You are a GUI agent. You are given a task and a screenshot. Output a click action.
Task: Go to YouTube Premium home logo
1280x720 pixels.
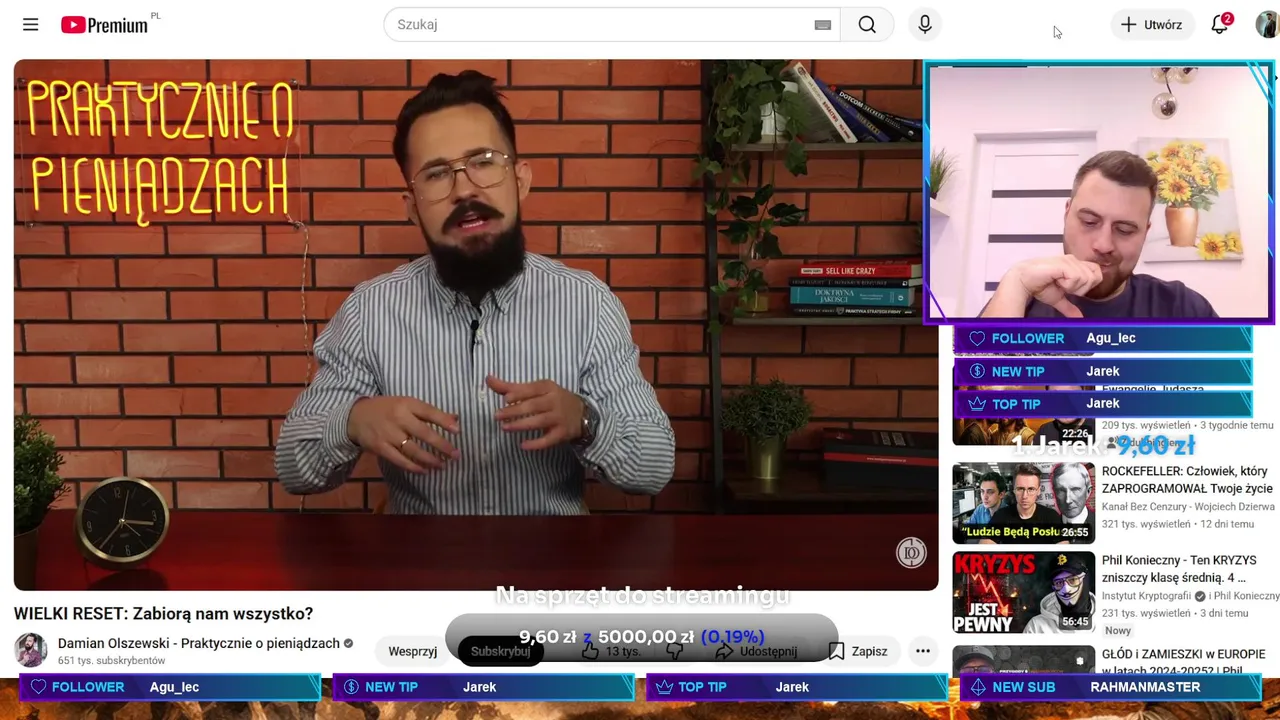(x=104, y=25)
